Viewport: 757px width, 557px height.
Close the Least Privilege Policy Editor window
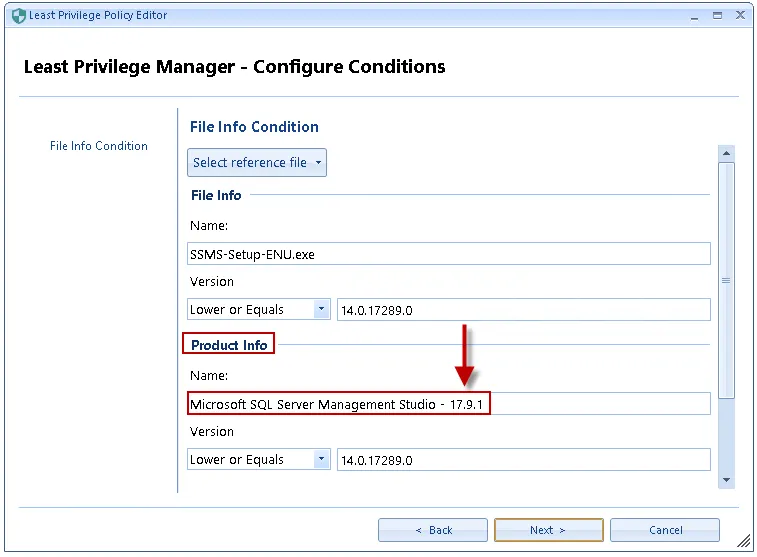[x=739, y=15]
